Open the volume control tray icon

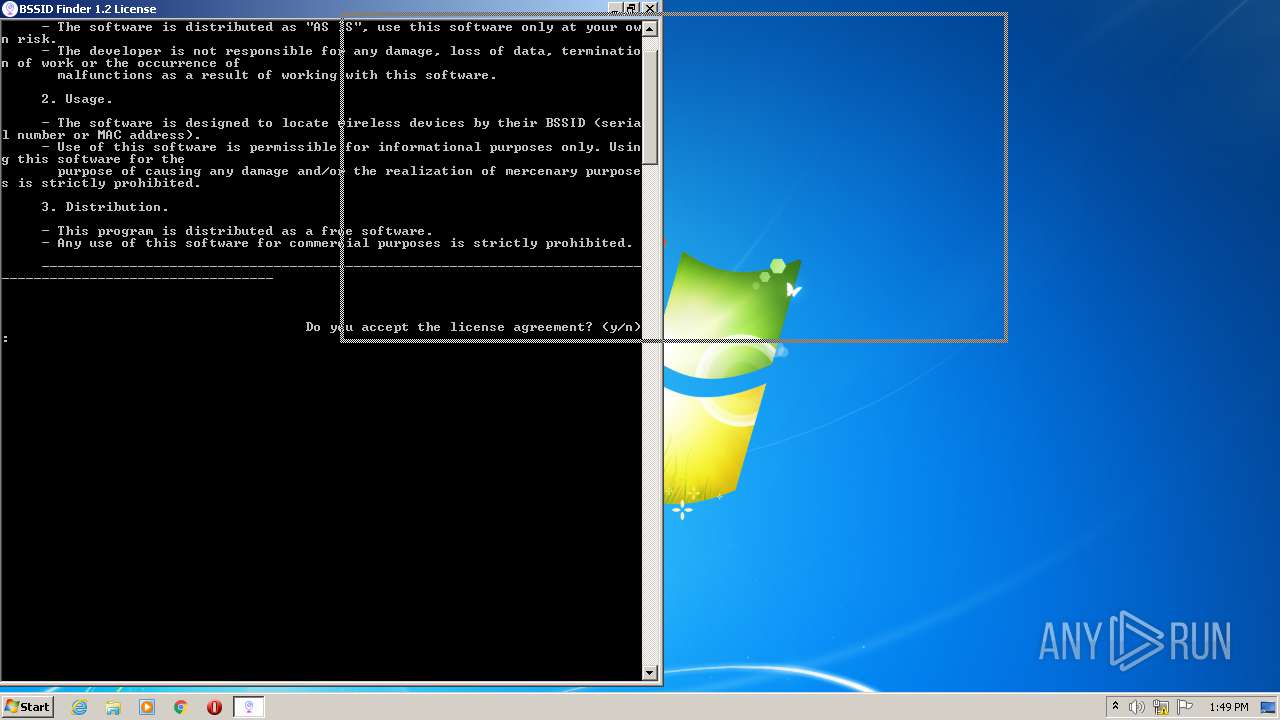[x=1137, y=707]
